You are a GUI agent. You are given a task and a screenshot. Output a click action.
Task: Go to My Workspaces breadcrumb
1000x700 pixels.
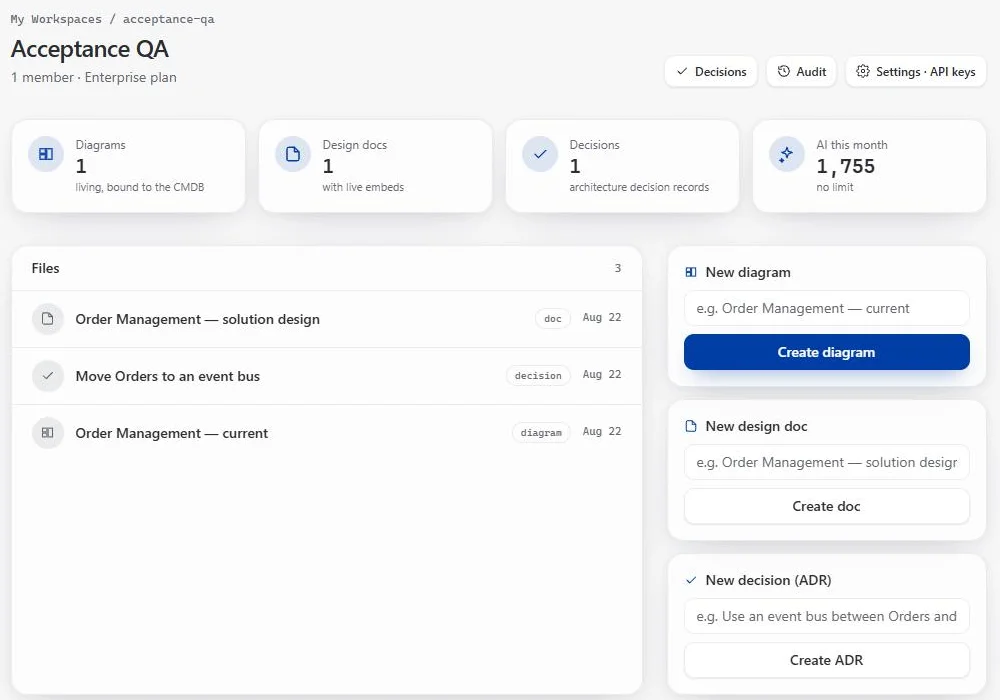56,19
